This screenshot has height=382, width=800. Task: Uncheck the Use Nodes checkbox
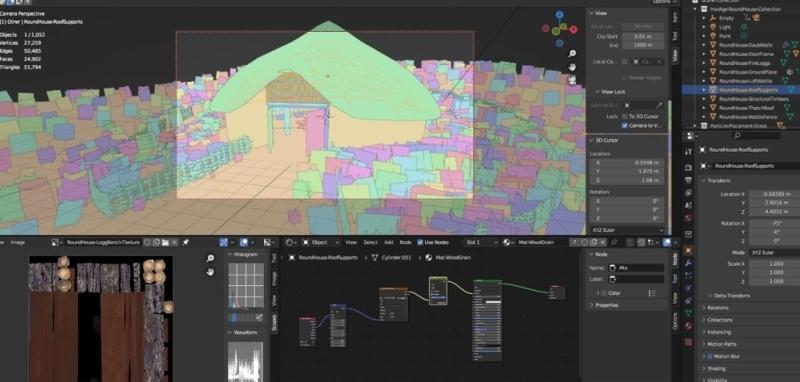coord(420,242)
